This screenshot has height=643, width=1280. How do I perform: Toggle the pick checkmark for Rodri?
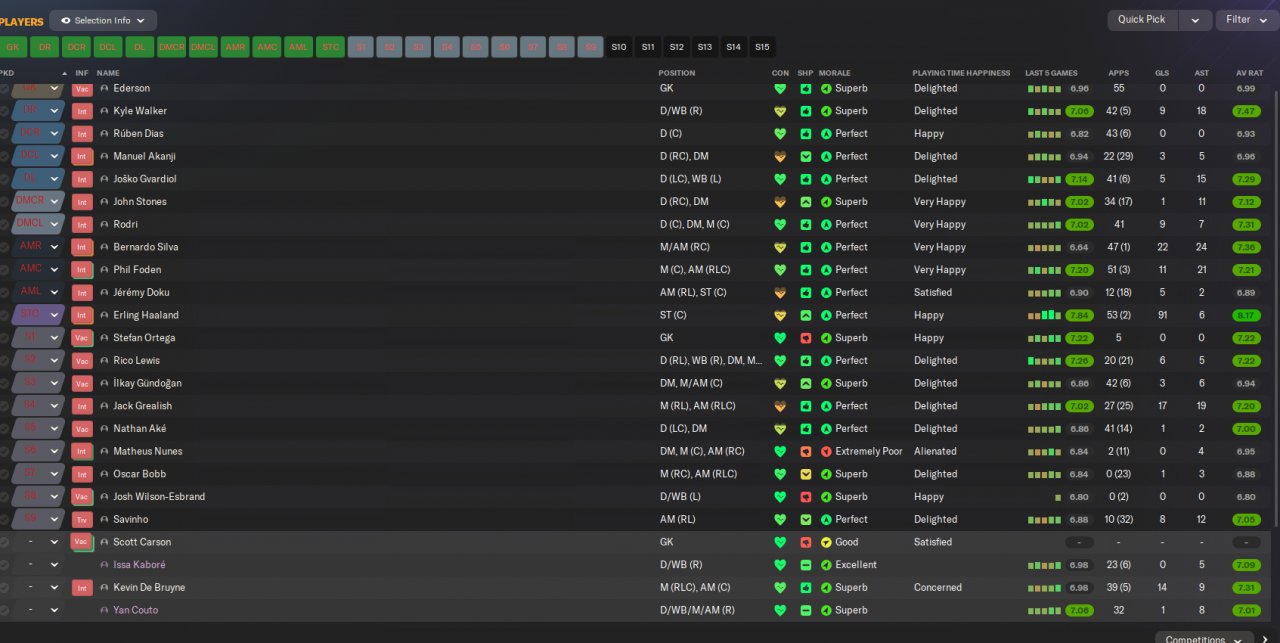(4, 225)
